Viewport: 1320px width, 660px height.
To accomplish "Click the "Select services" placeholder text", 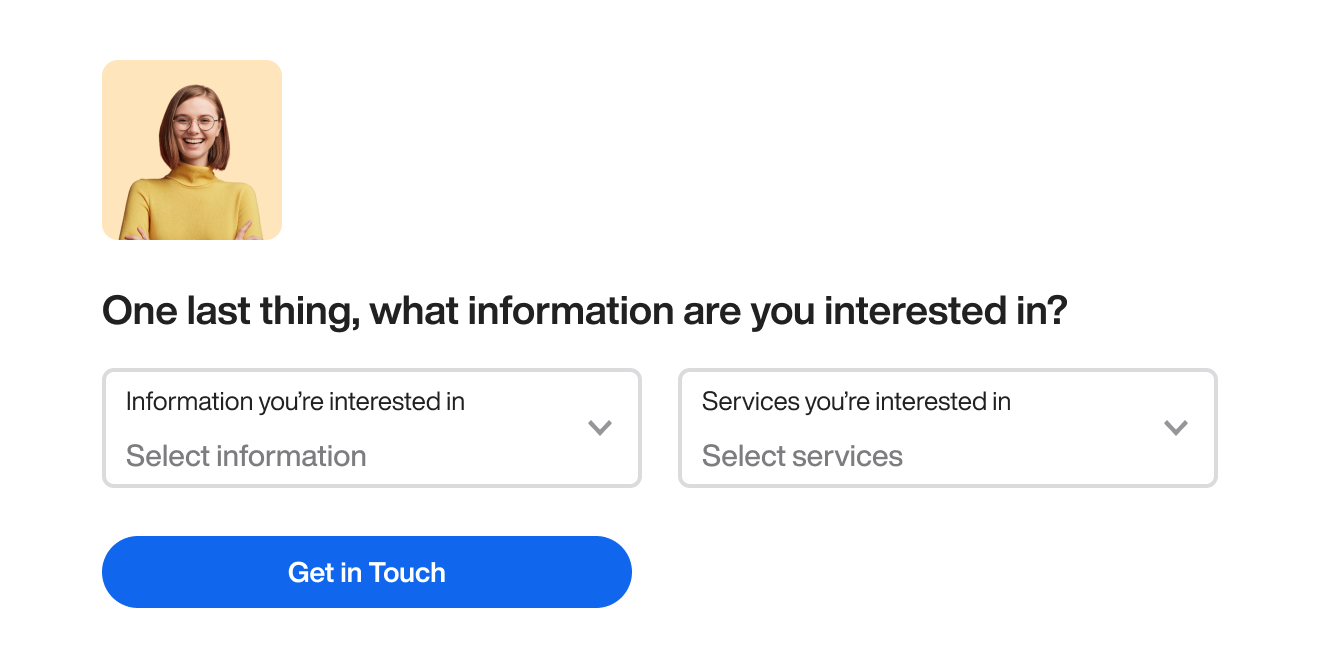I will click(802, 456).
